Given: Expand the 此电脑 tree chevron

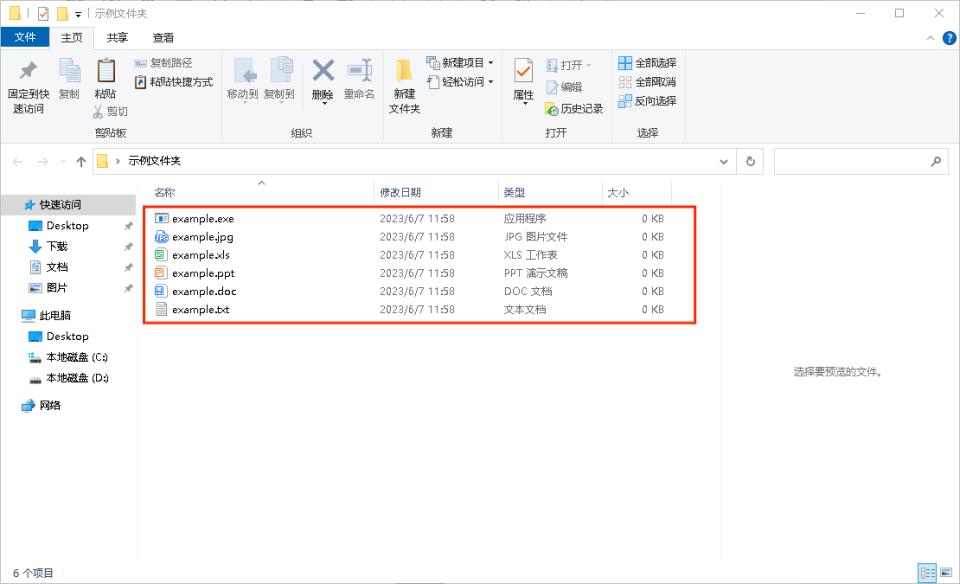Looking at the screenshot, I should (x=14, y=316).
